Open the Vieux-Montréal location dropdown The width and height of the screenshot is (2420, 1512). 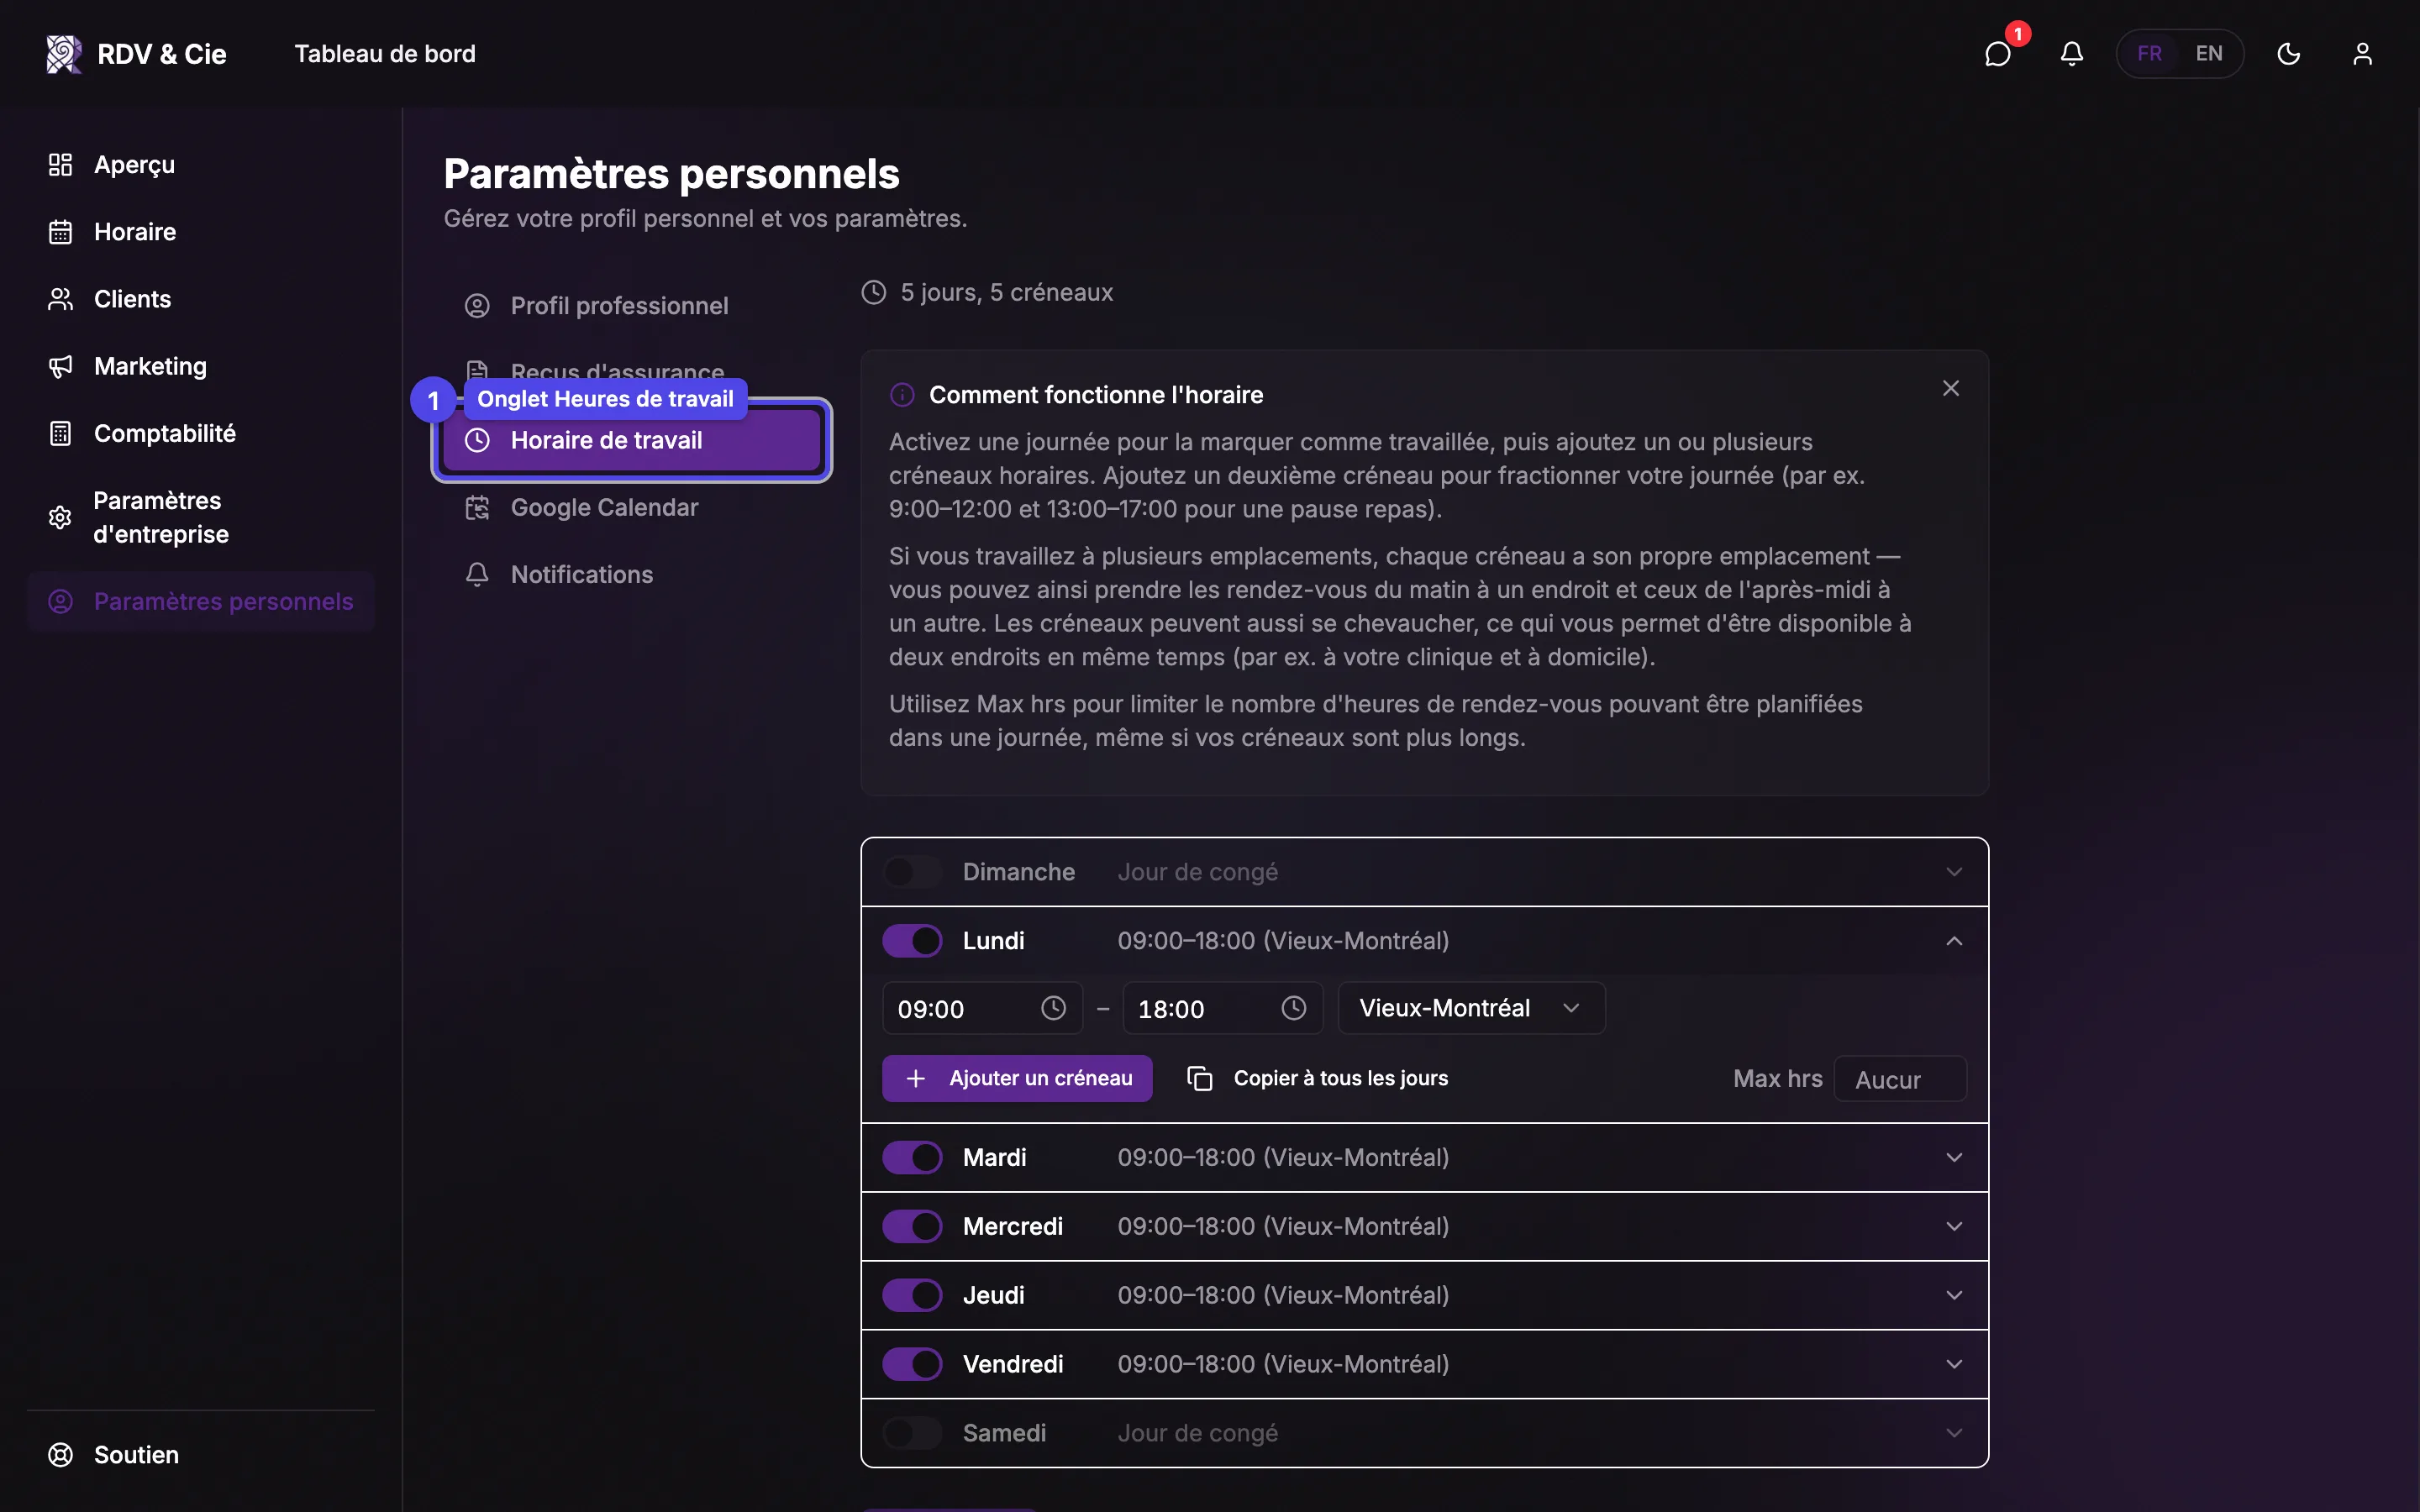pos(1471,1008)
